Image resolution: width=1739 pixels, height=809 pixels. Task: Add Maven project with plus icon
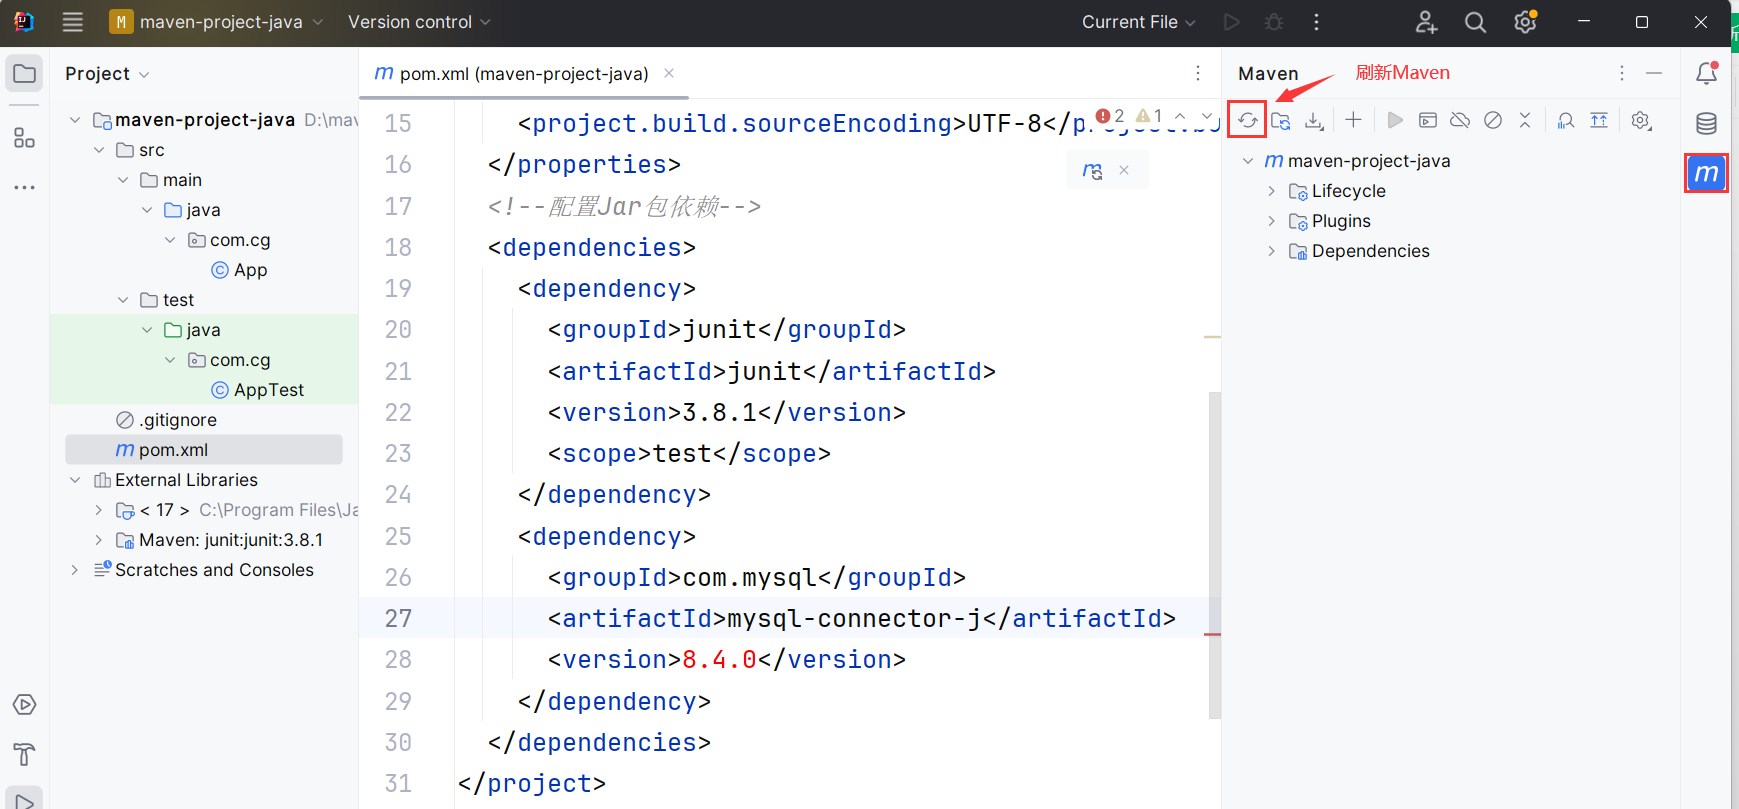(x=1353, y=120)
